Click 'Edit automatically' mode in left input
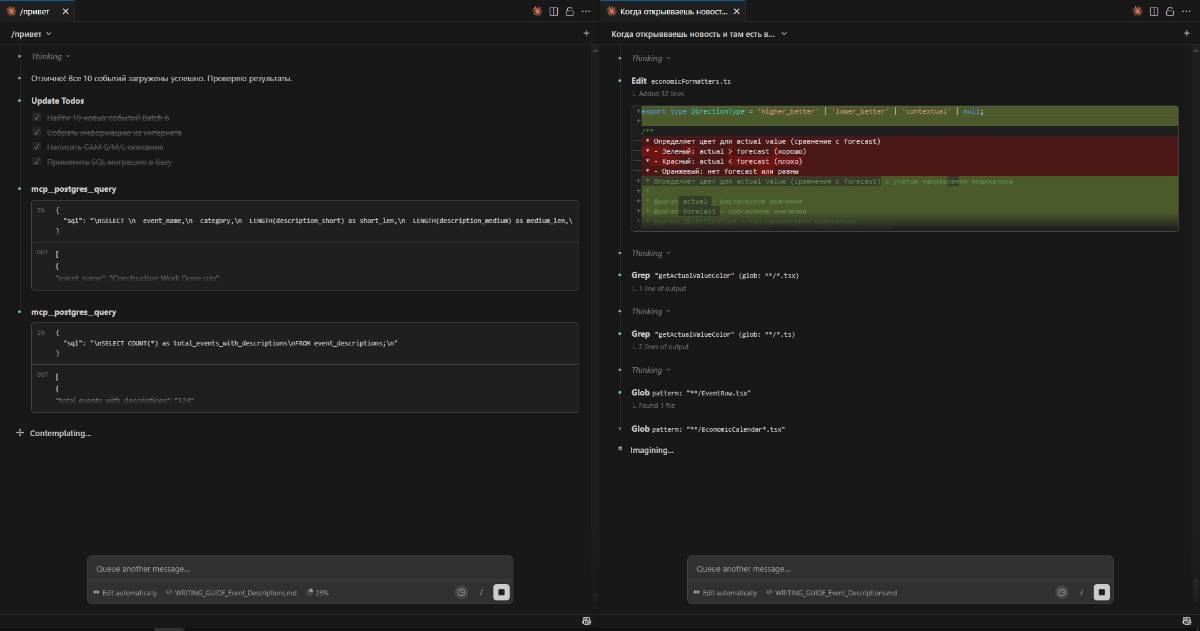1200x631 pixels. coord(124,593)
